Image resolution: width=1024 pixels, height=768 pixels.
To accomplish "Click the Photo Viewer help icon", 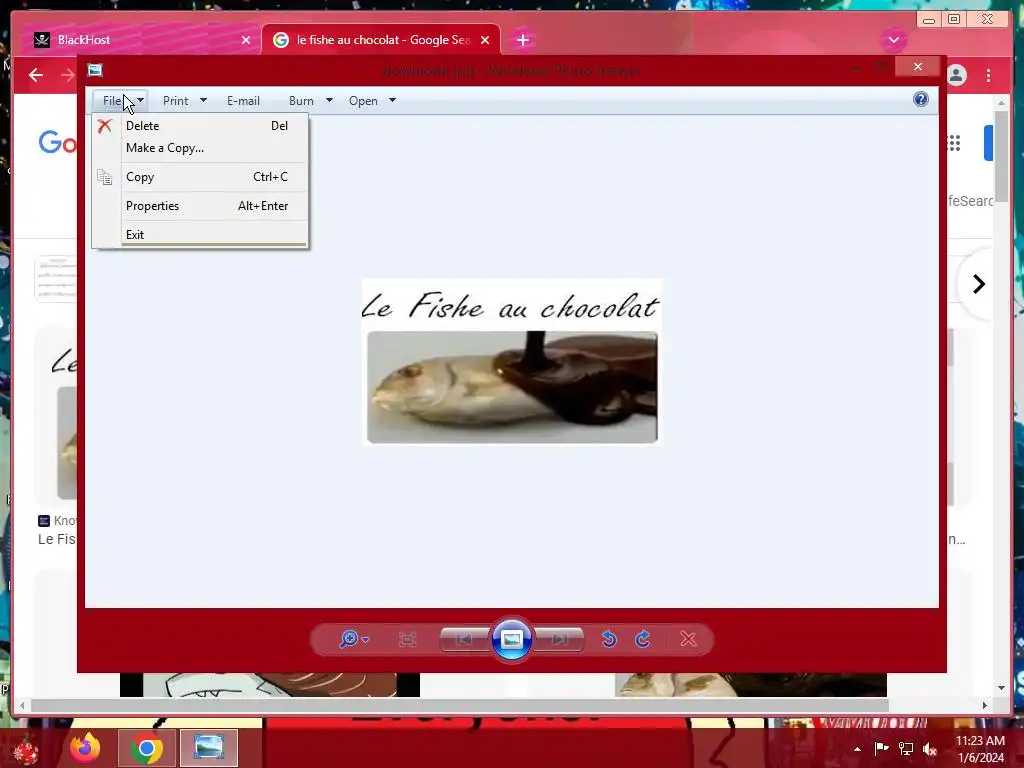I will [x=920, y=99].
